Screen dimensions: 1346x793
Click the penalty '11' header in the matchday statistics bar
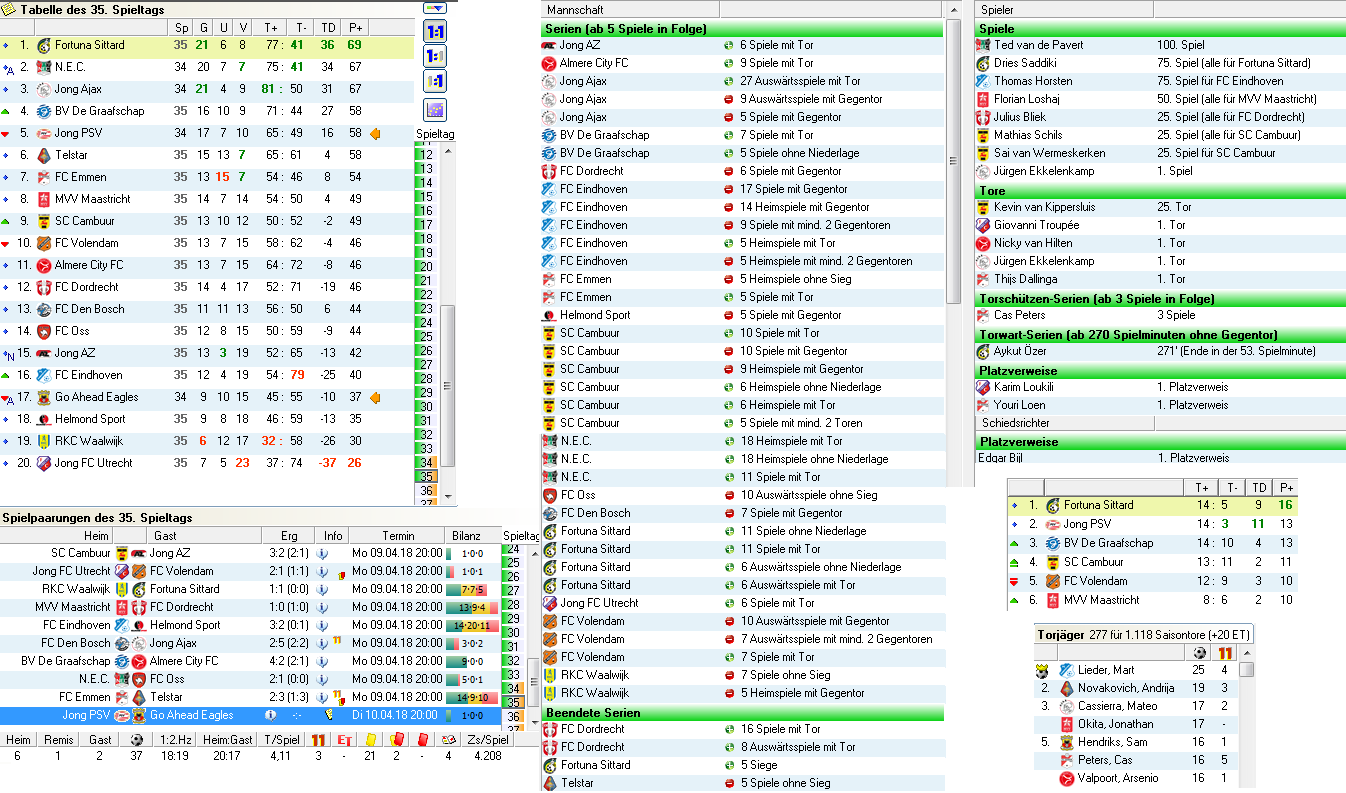click(319, 740)
